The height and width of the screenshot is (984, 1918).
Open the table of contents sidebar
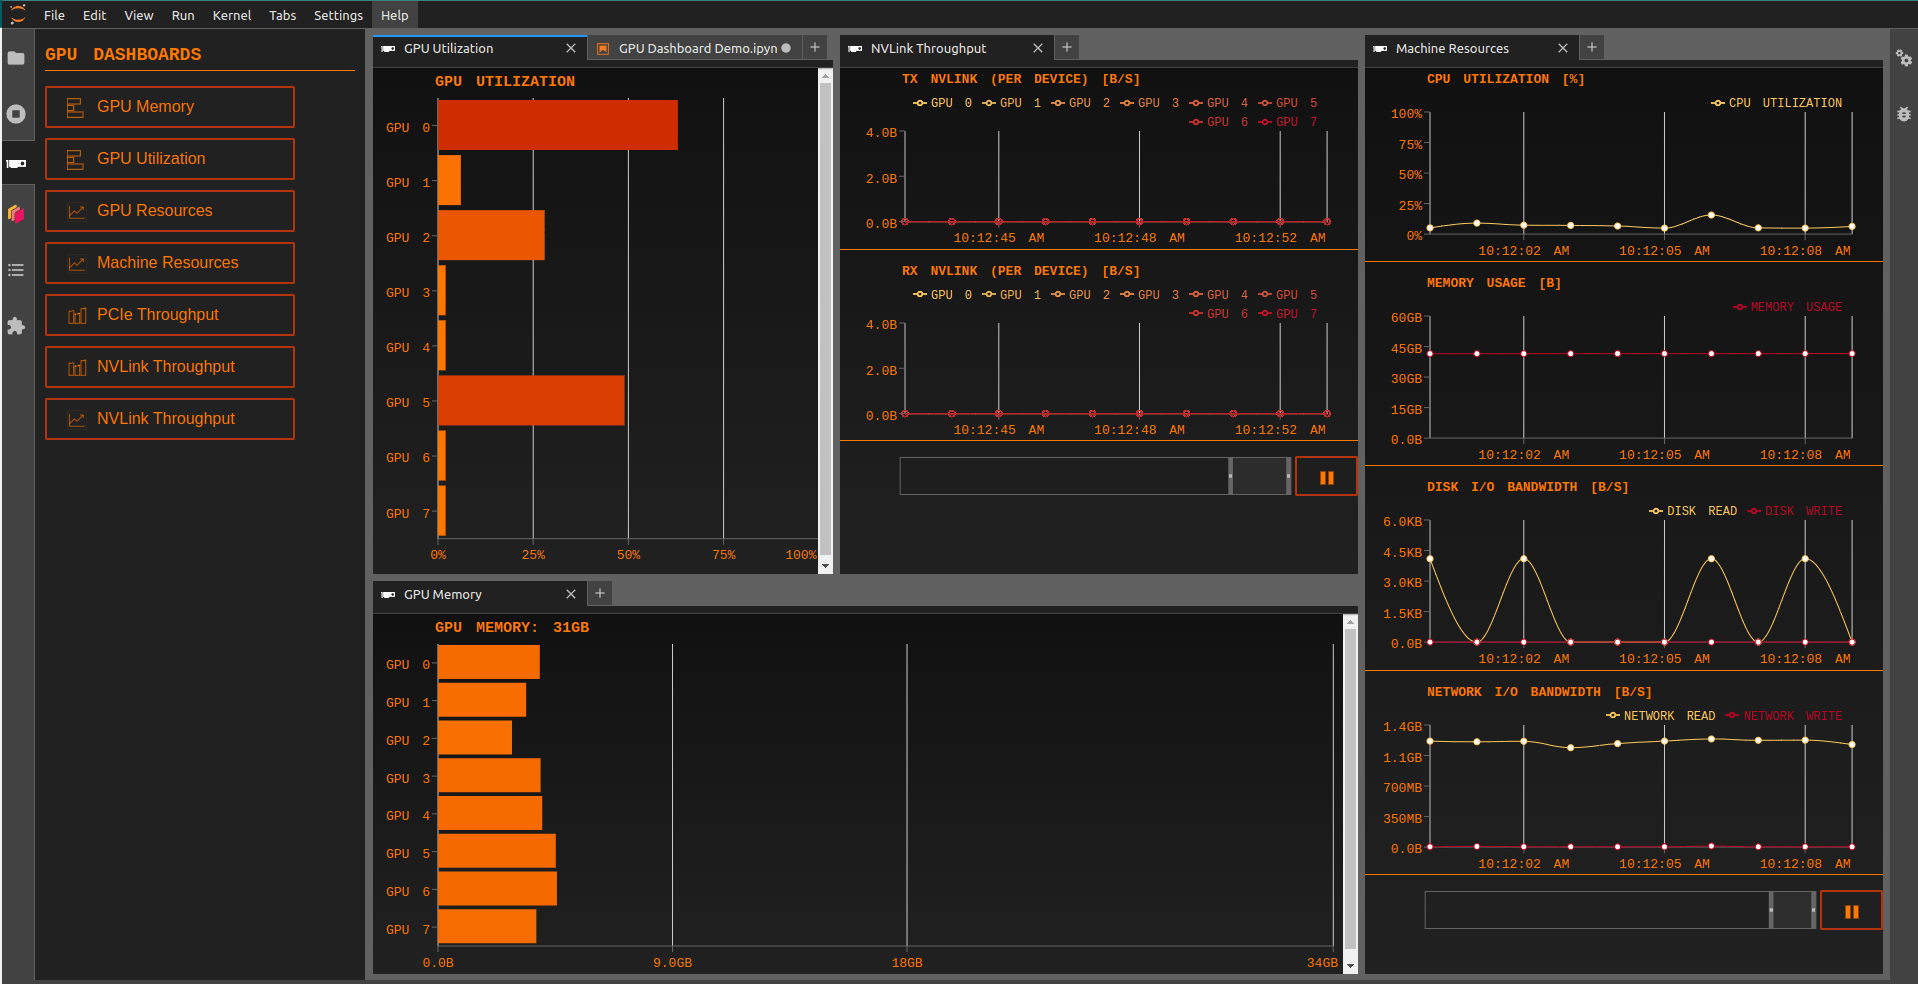17,270
